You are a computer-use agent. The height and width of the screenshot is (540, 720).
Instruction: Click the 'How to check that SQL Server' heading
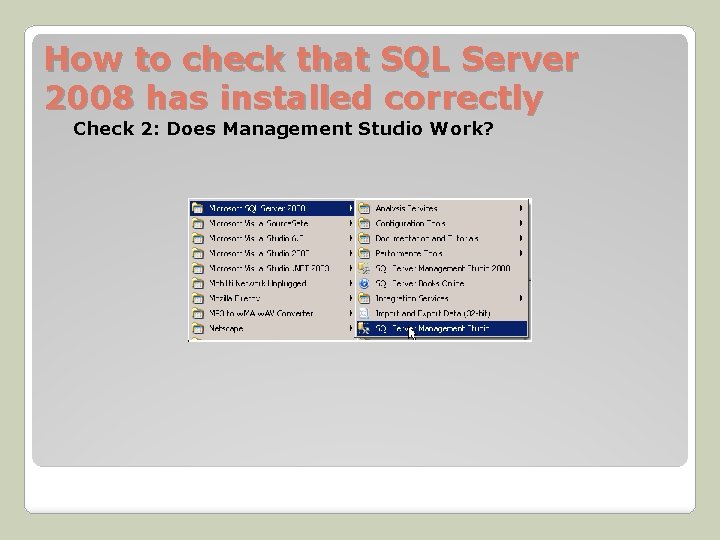tap(311, 59)
